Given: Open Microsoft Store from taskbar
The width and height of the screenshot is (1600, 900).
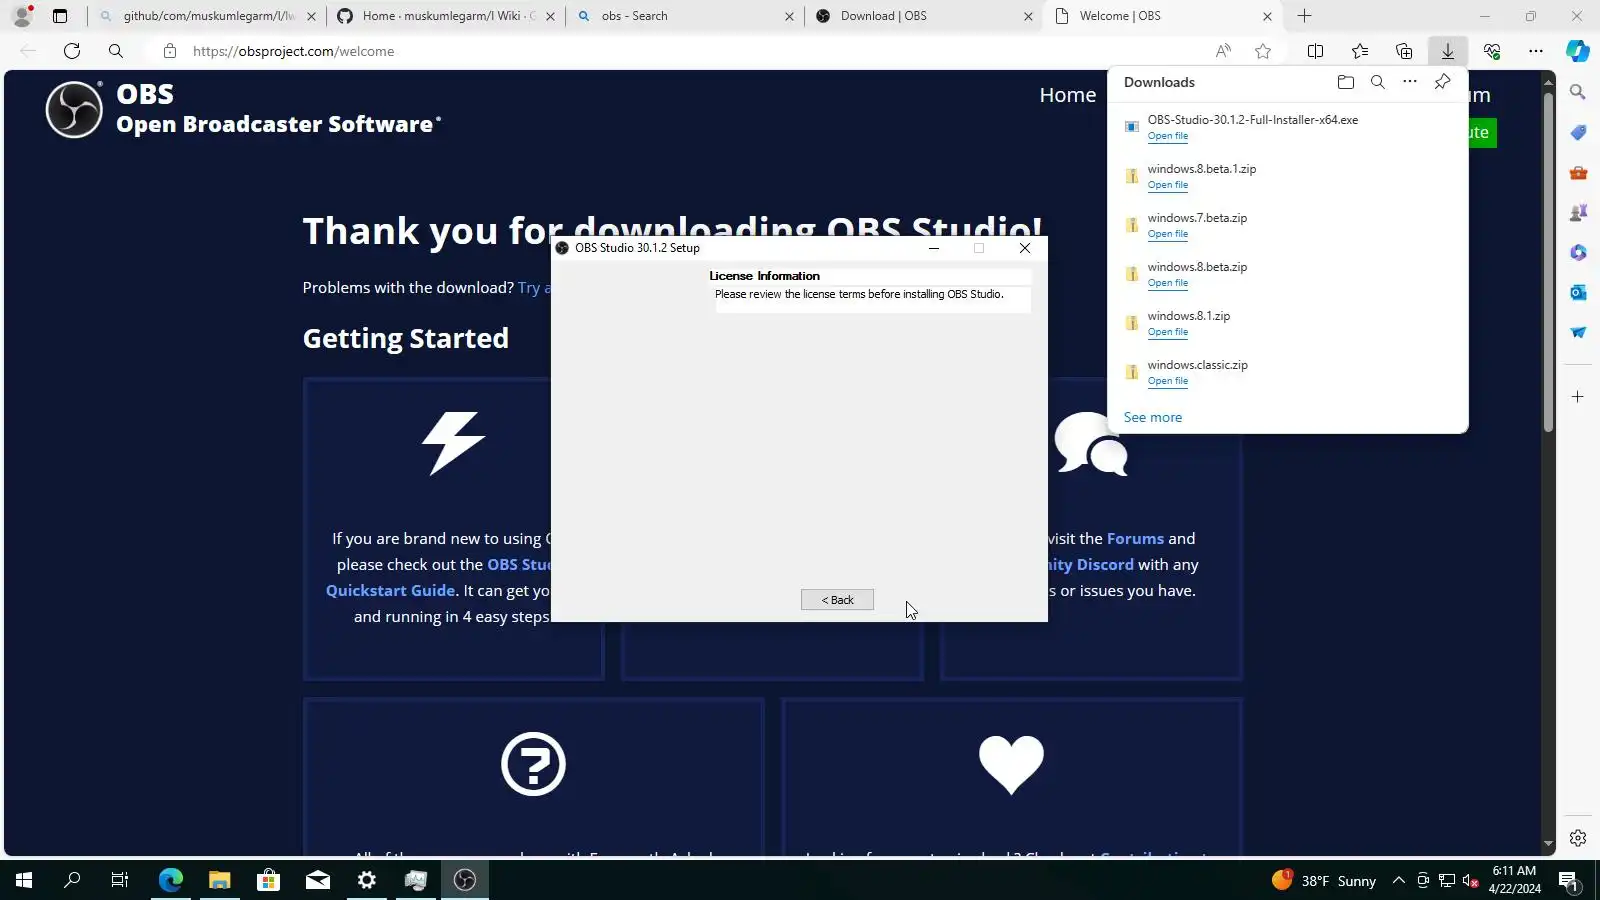Looking at the screenshot, I should [268, 880].
